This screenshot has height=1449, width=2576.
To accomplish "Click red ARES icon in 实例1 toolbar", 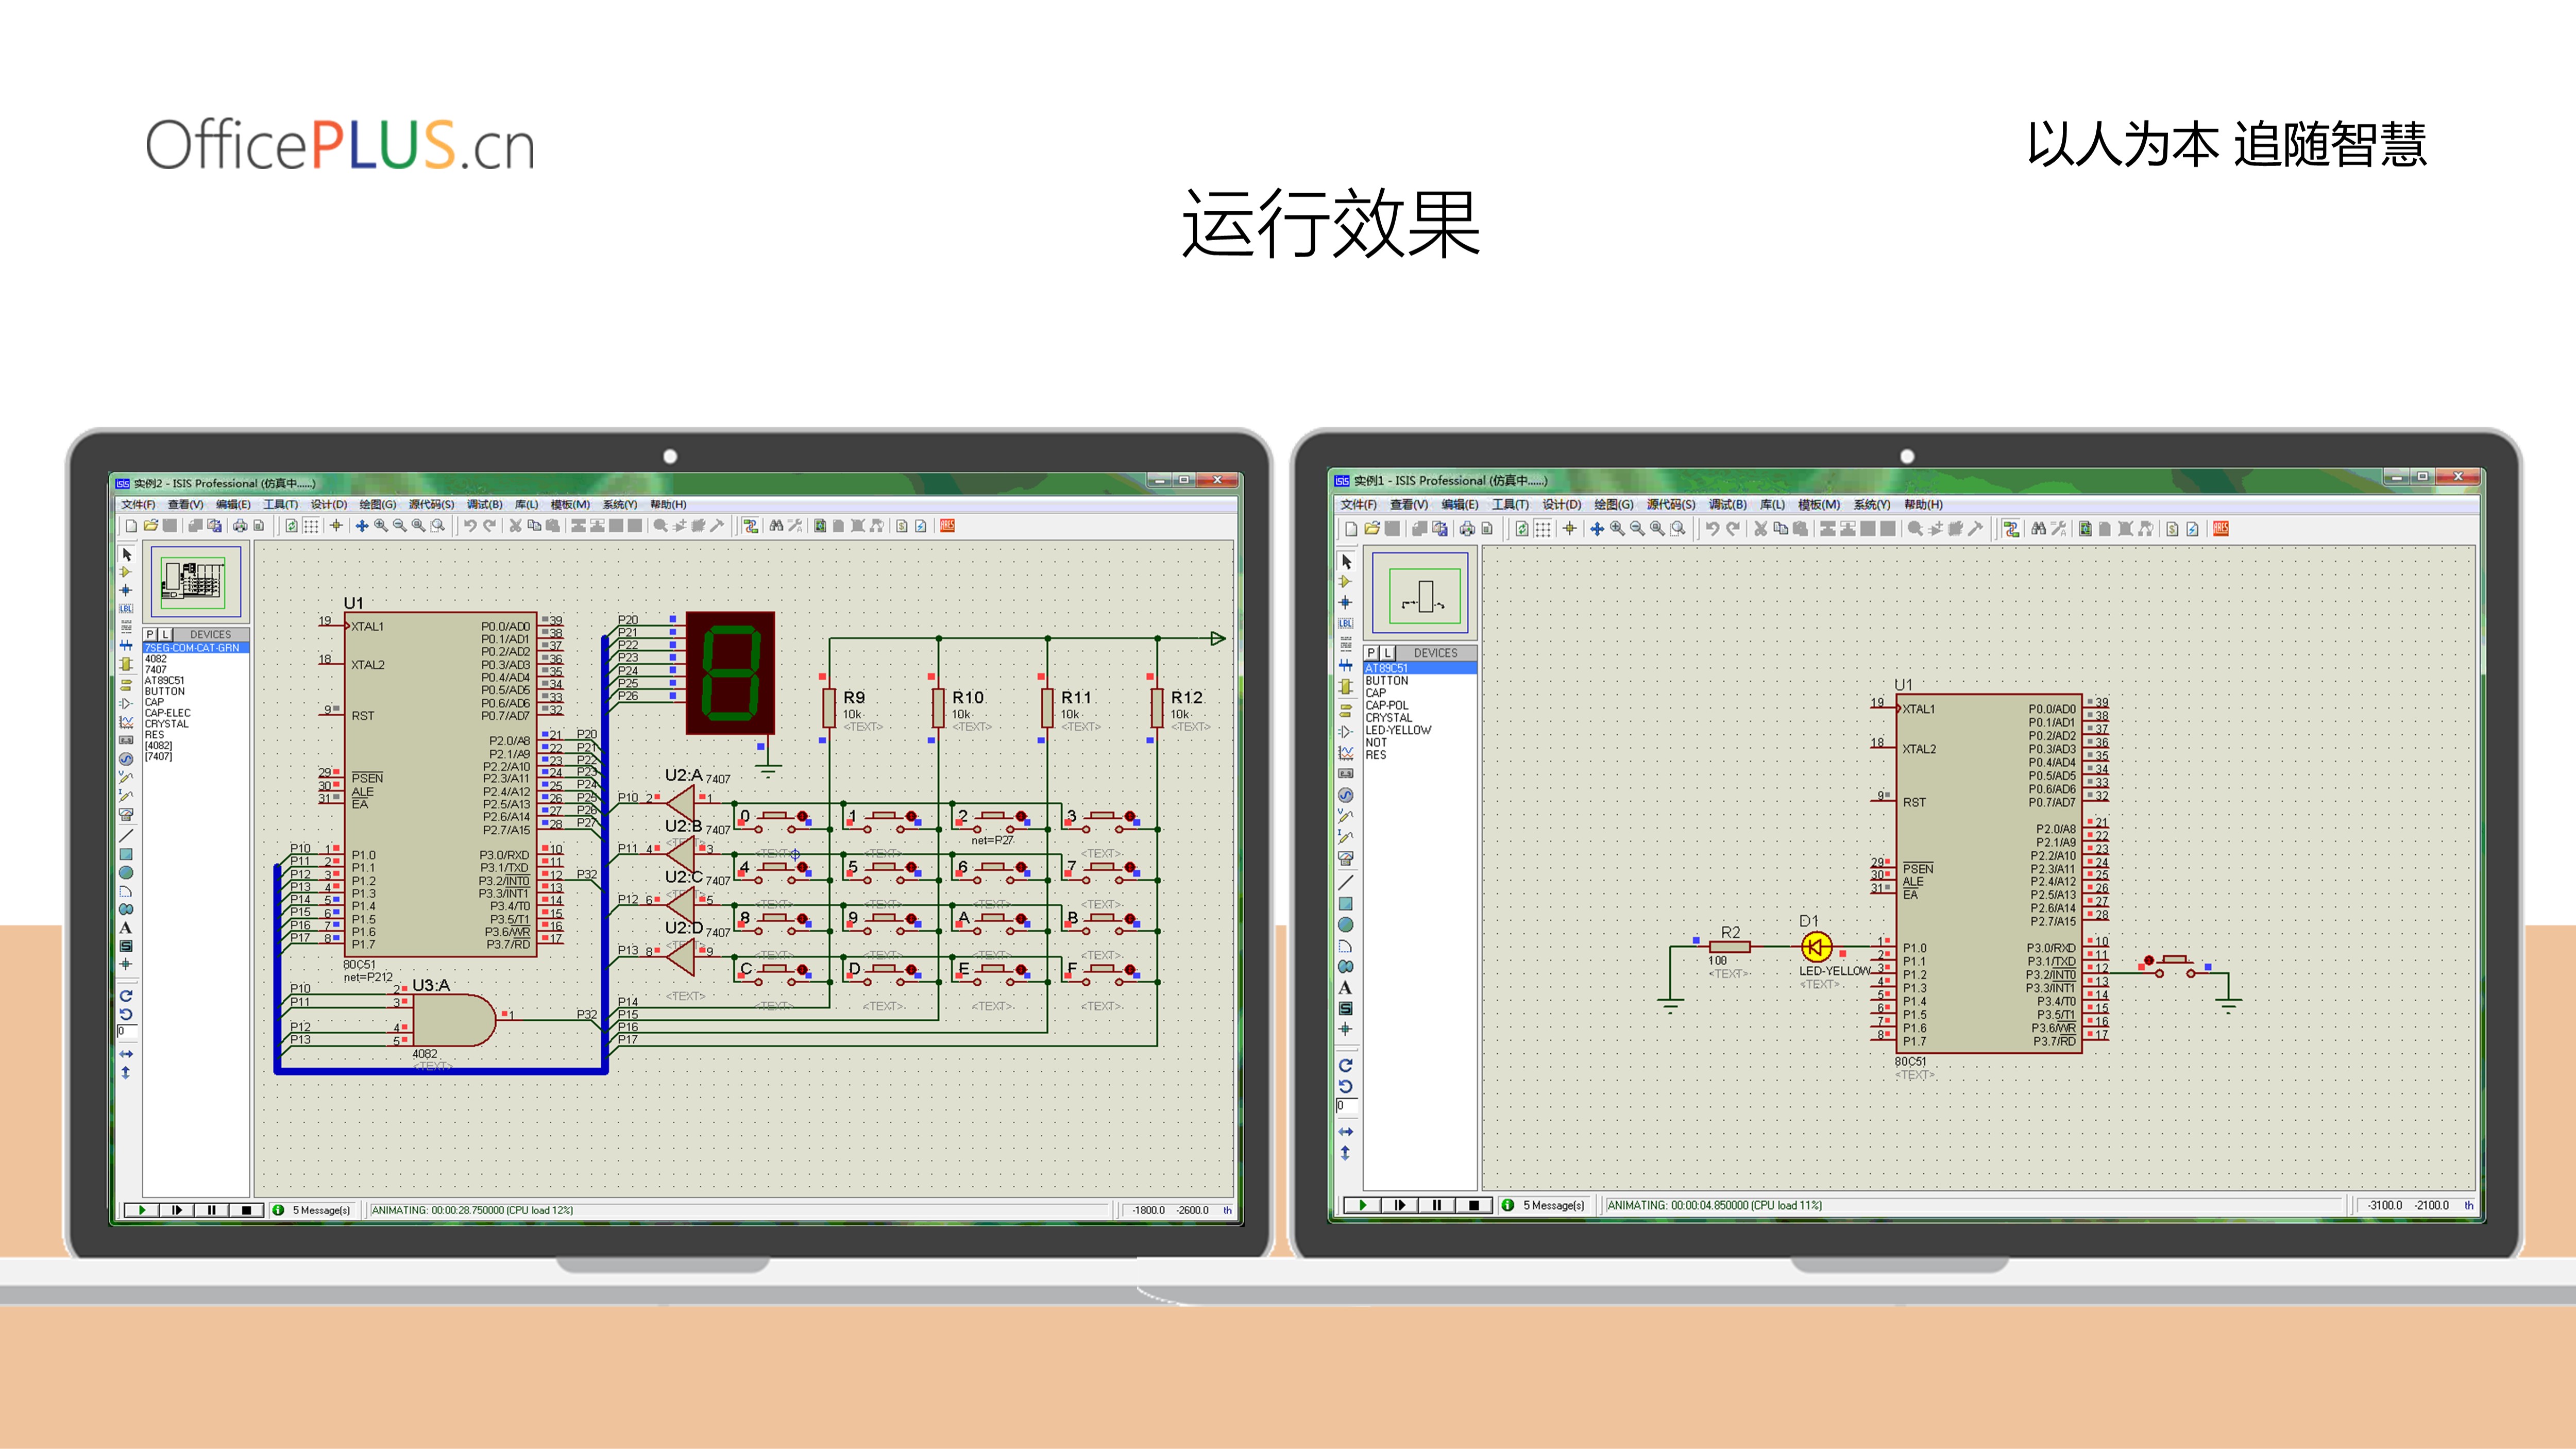I will pos(2220,528).
